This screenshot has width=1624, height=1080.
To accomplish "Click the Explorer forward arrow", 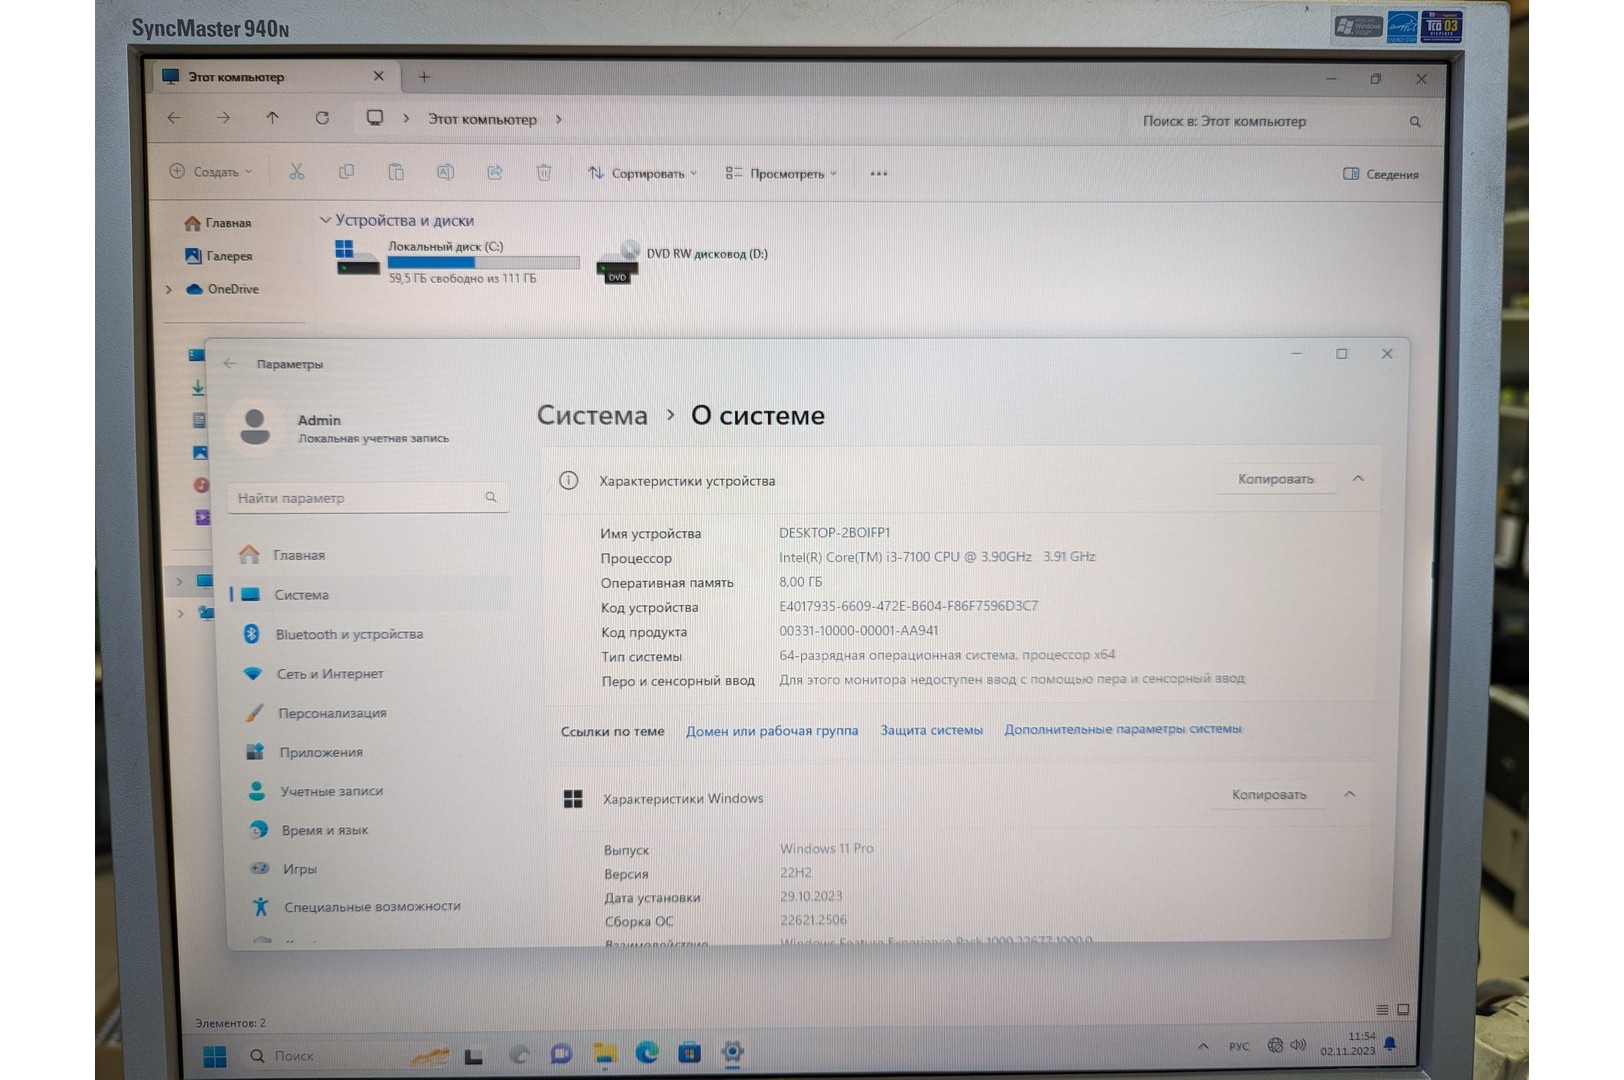I will 223,117.
